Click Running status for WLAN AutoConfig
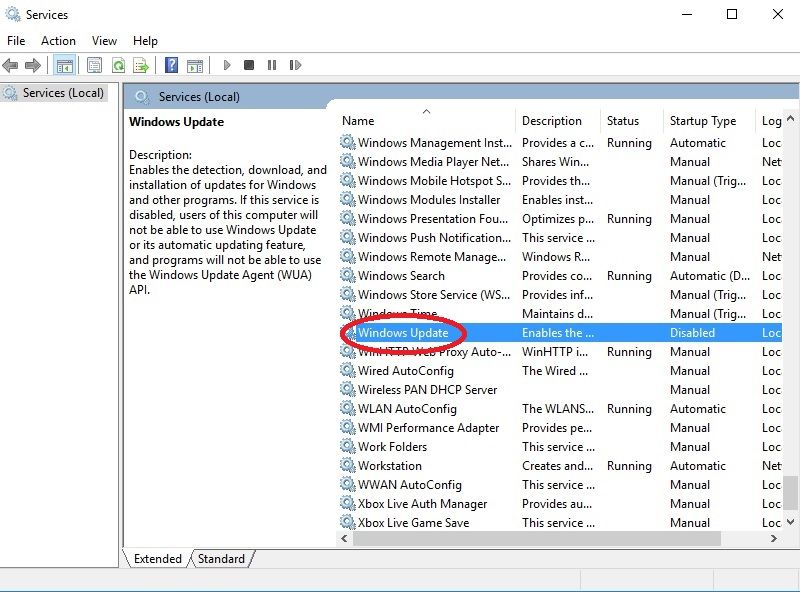The image size is (800, 592). 629,409
